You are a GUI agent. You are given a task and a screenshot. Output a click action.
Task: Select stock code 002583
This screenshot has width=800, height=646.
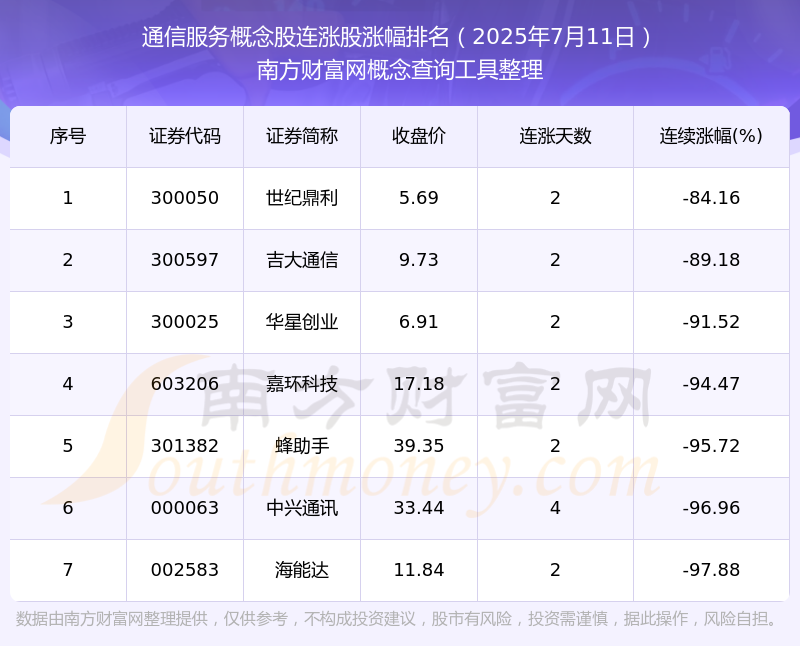[x=185, y=570]
